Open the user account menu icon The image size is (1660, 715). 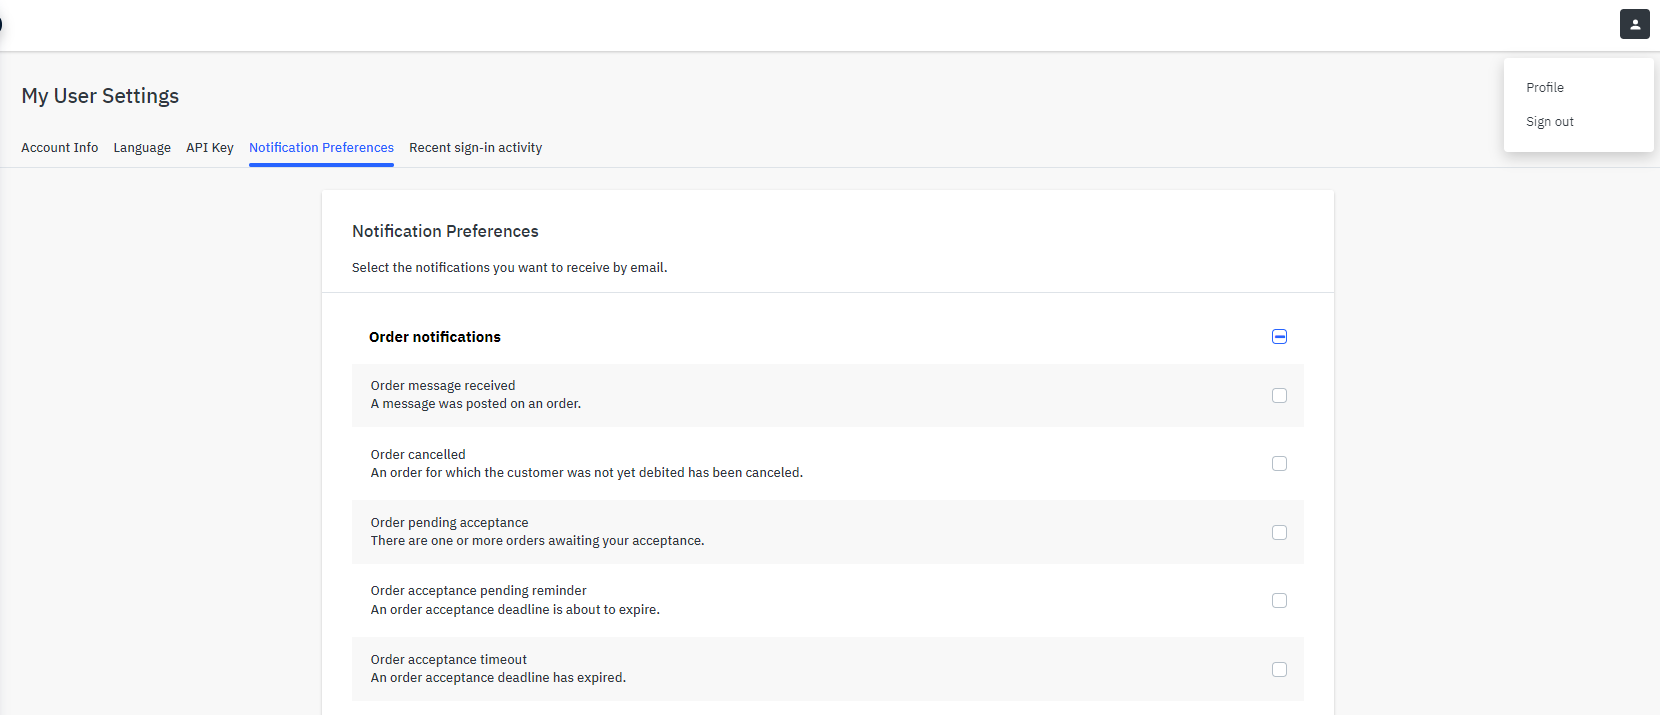pos(1634,24)
